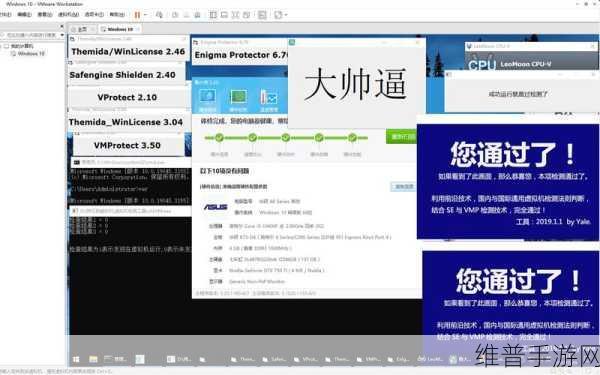The width and height of the screenshot is (600, 375).
Task: Open the library search filter dropdown
Action: [62, 35]
